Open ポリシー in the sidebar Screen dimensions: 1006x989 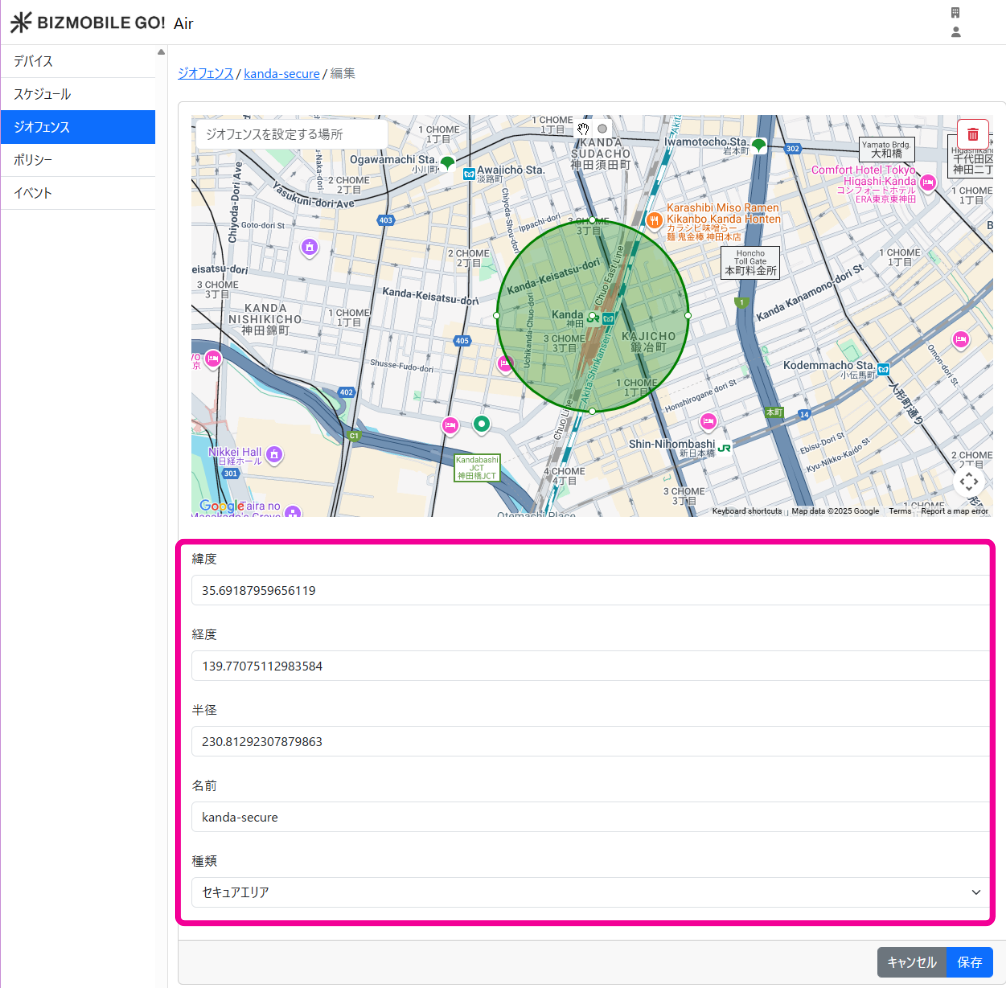[x=78, y=160]
